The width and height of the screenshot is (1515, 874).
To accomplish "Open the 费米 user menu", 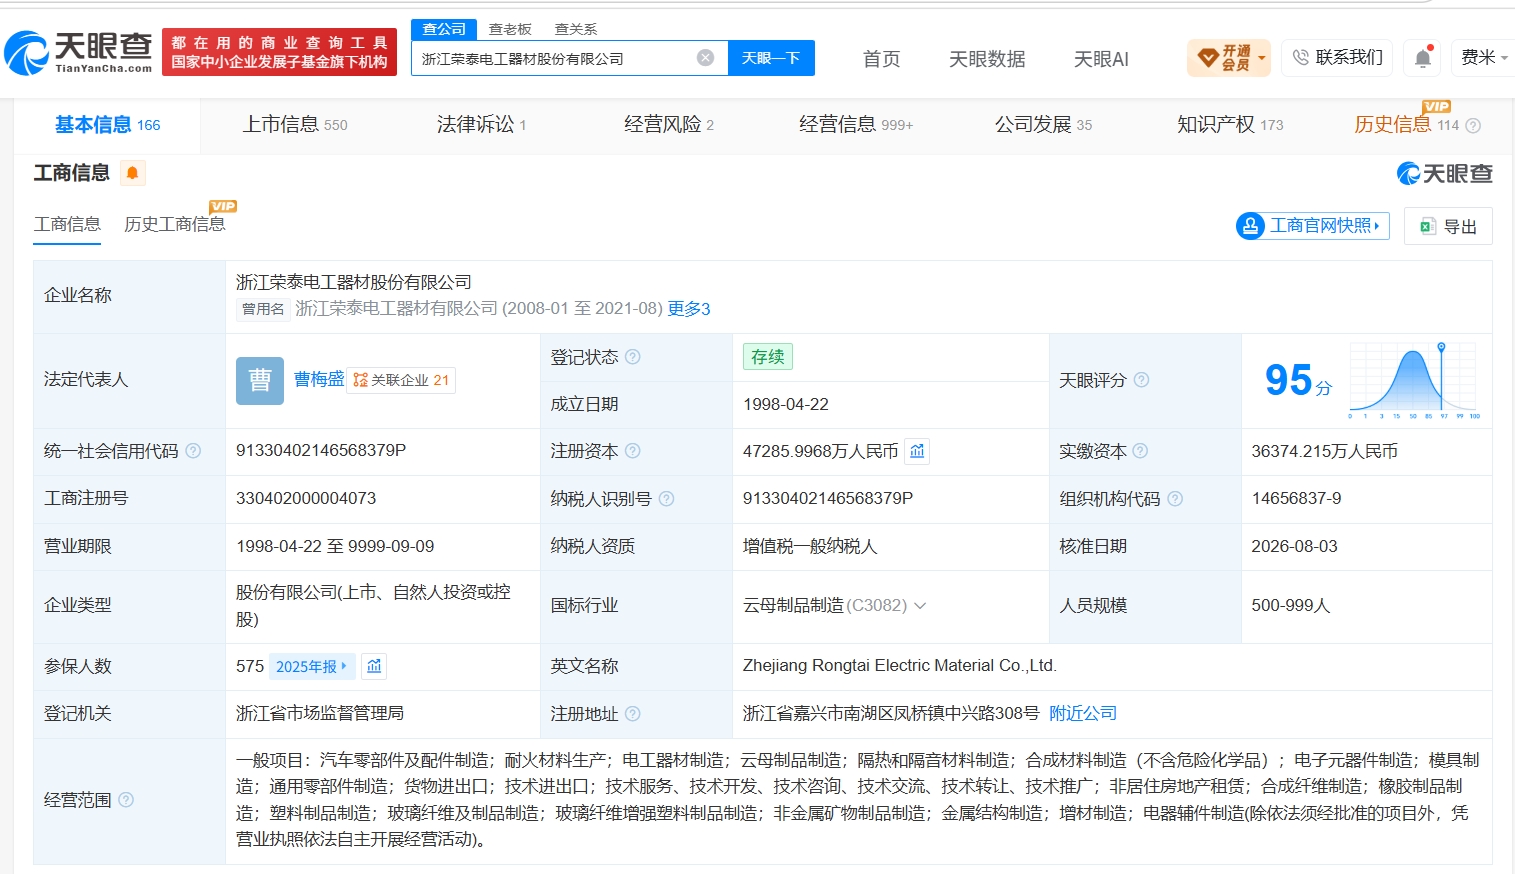I will [x=1484, y=58].
